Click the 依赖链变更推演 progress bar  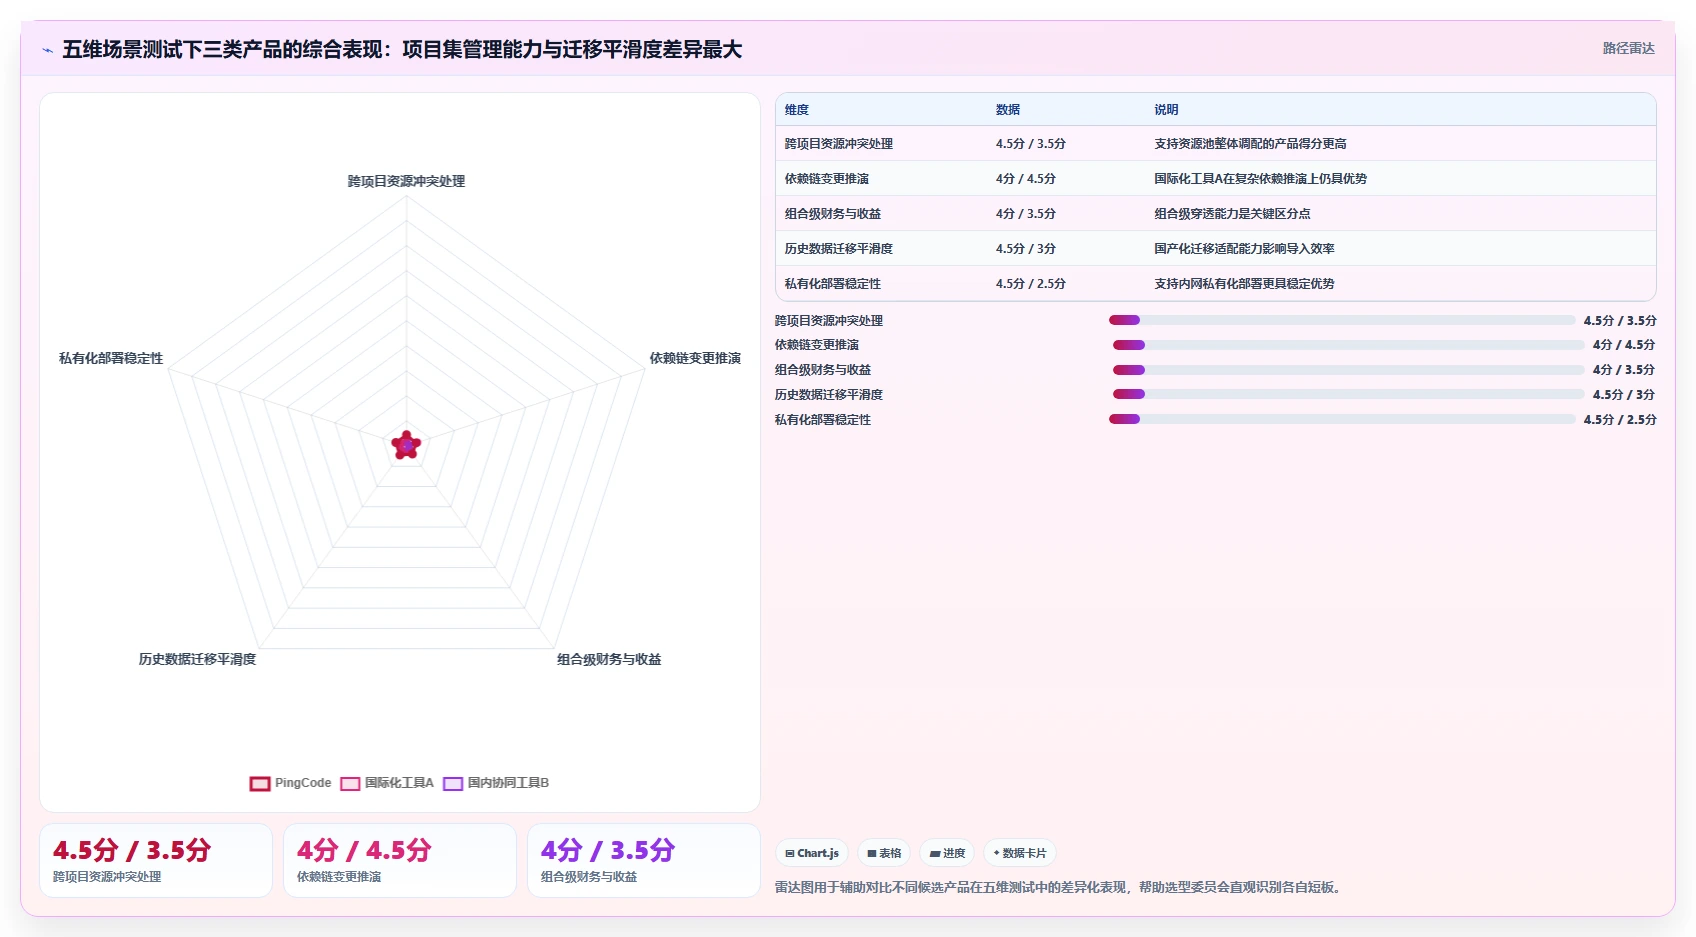pos(1348,345)
